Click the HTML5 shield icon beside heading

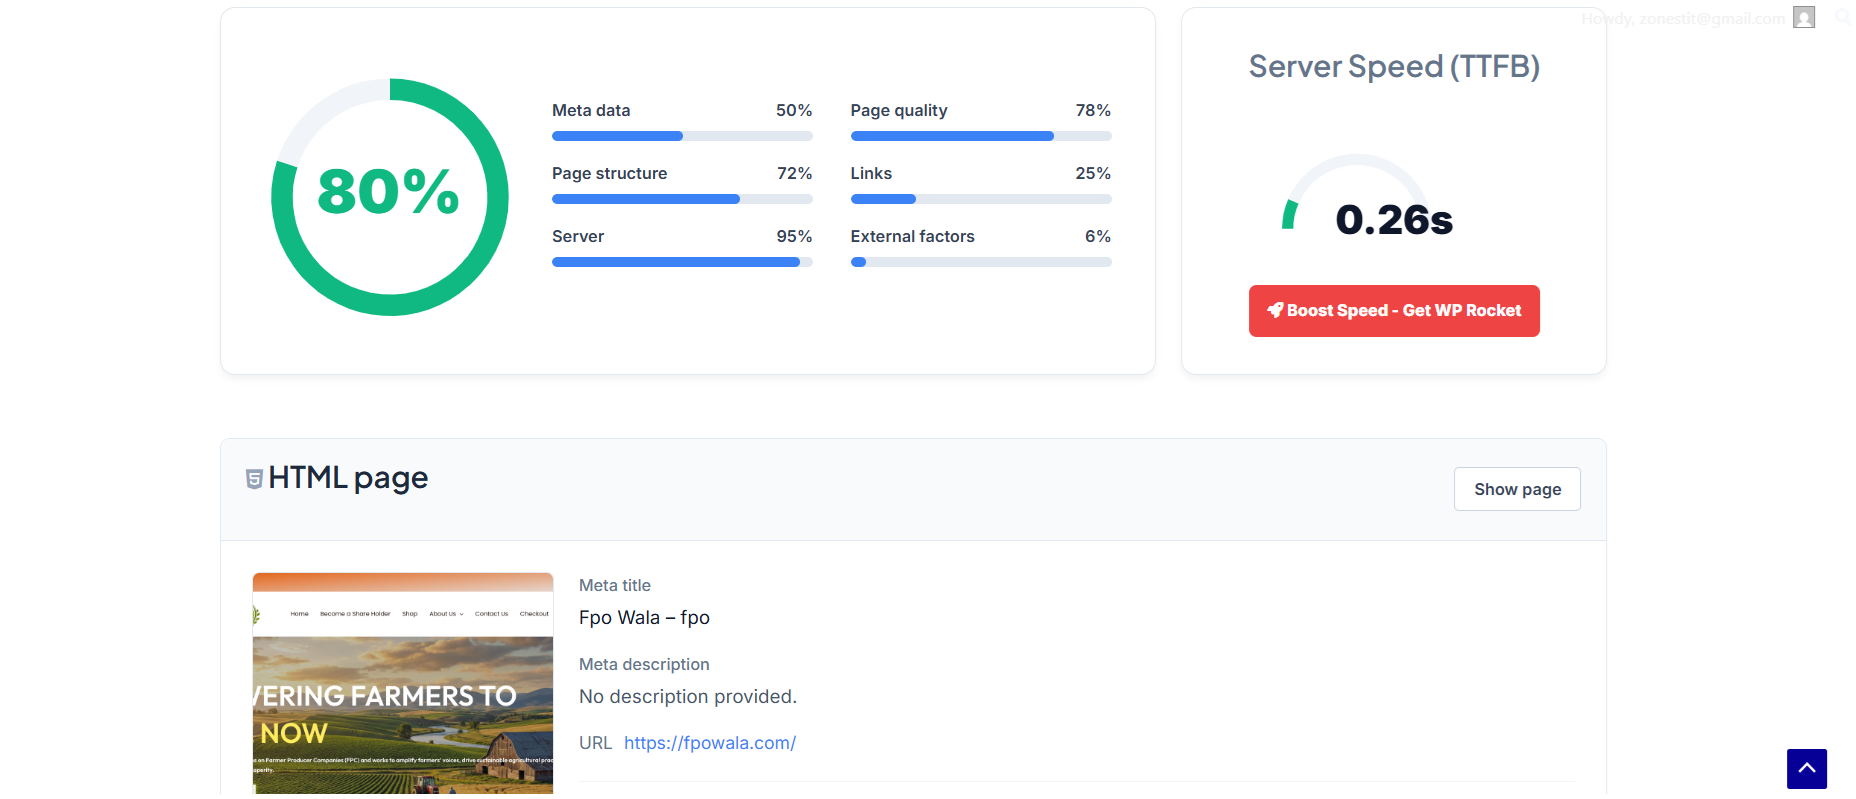(254, 479)
